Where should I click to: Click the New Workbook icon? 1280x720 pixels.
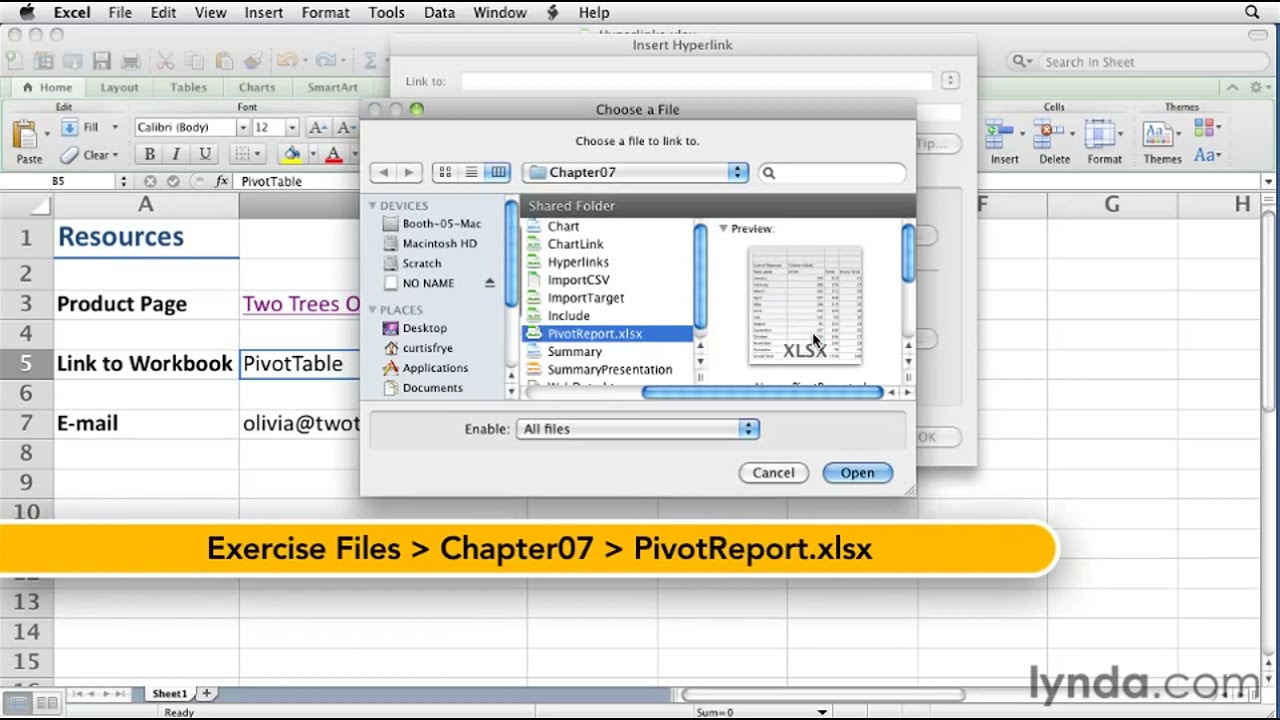(x=16, y=61)
